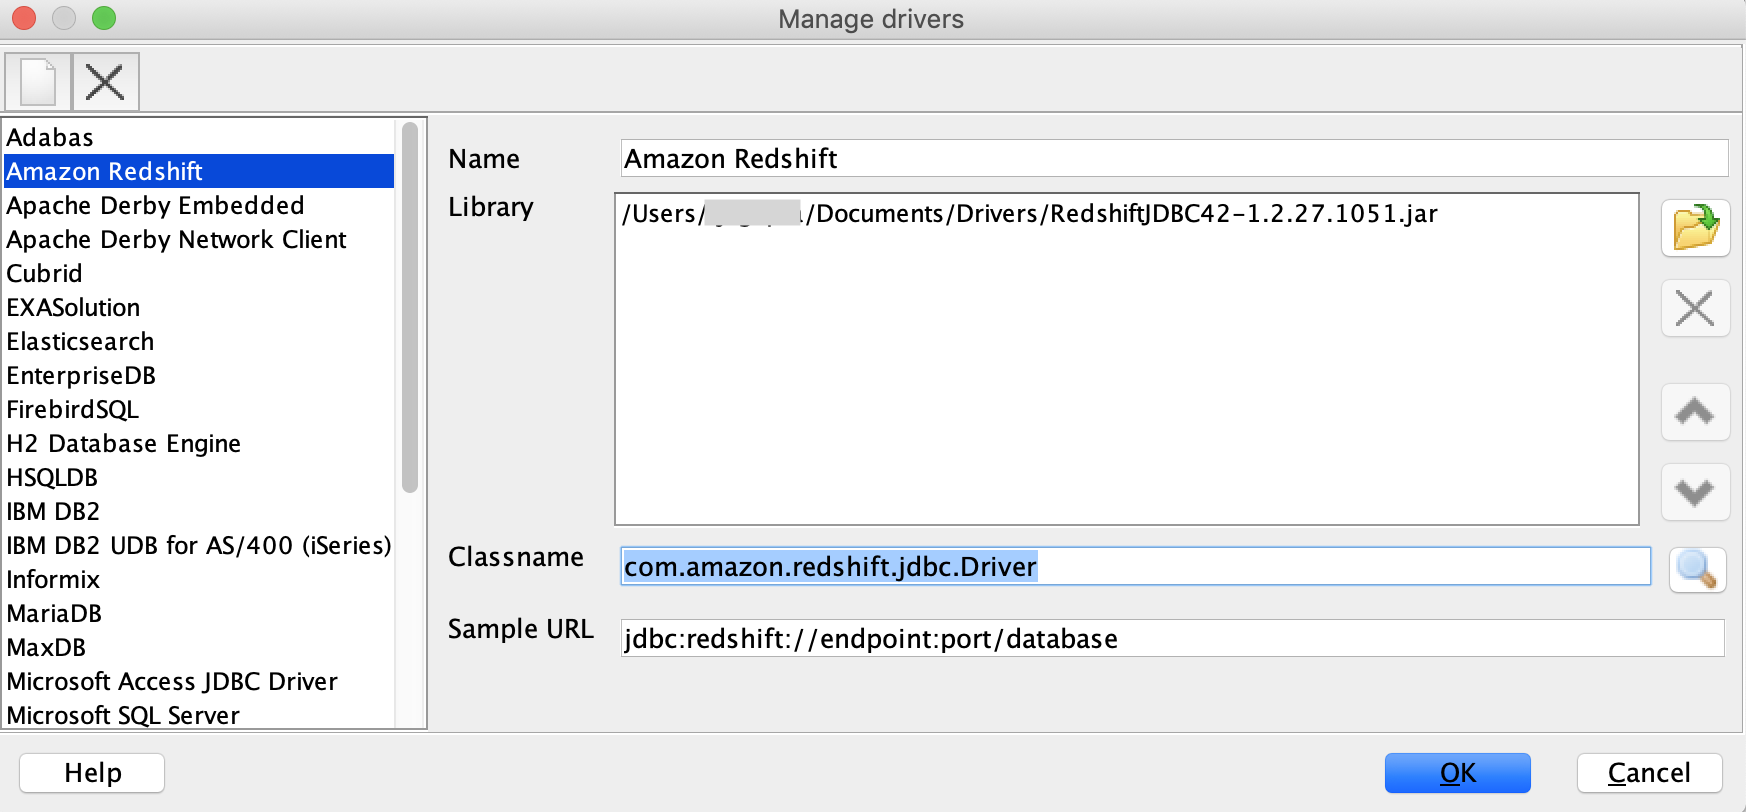Select EXASolution driver
The height and width of the screenshot is (812, 1746).
coord(199,307)
